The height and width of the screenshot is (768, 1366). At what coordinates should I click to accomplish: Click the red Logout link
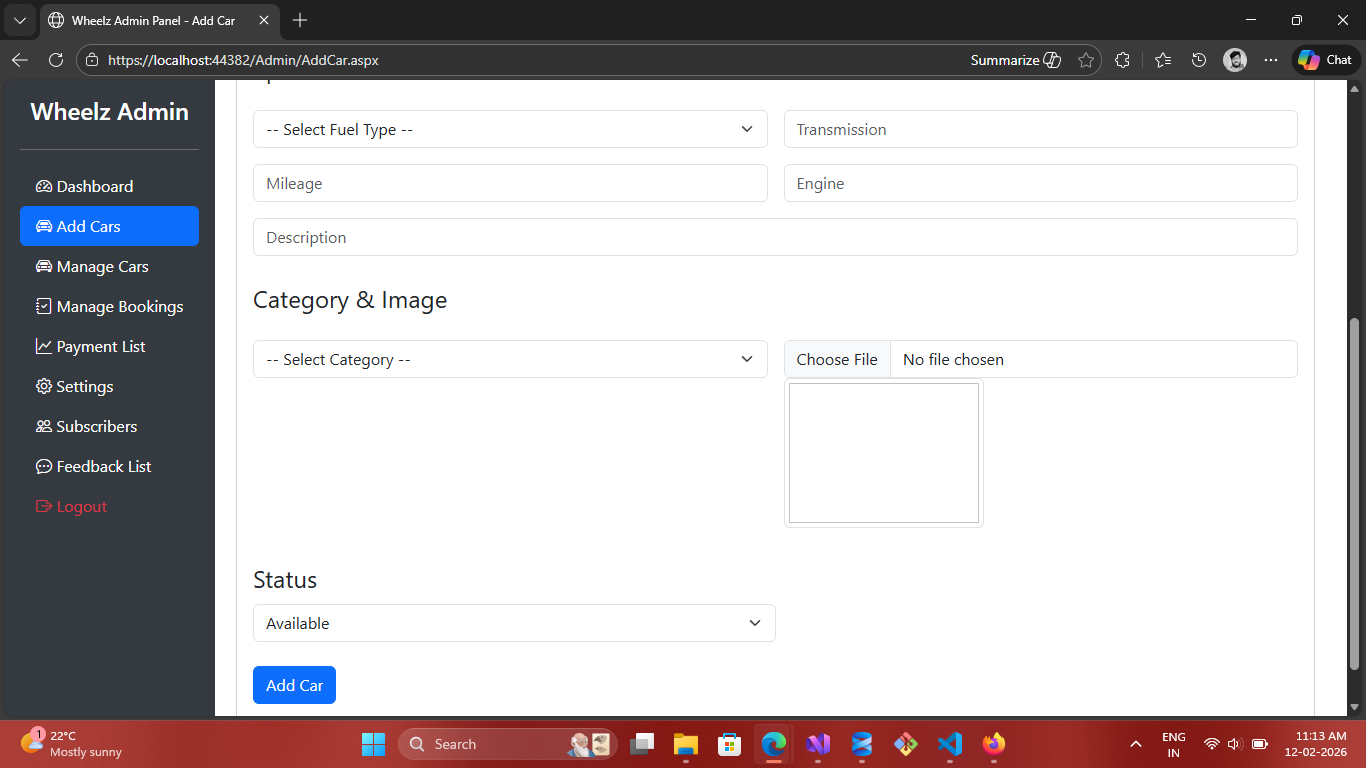click(x=81, y=507)
